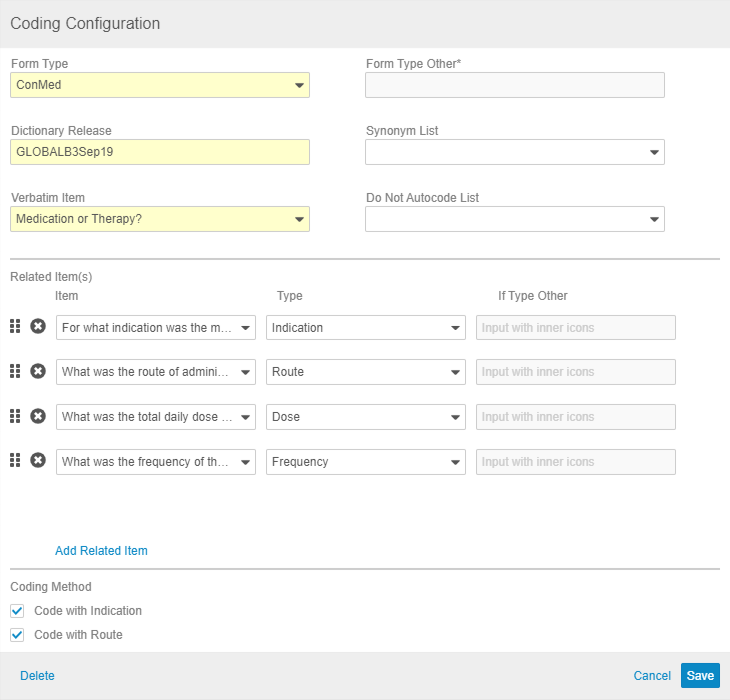Uncheck Code with Indication

17,611
